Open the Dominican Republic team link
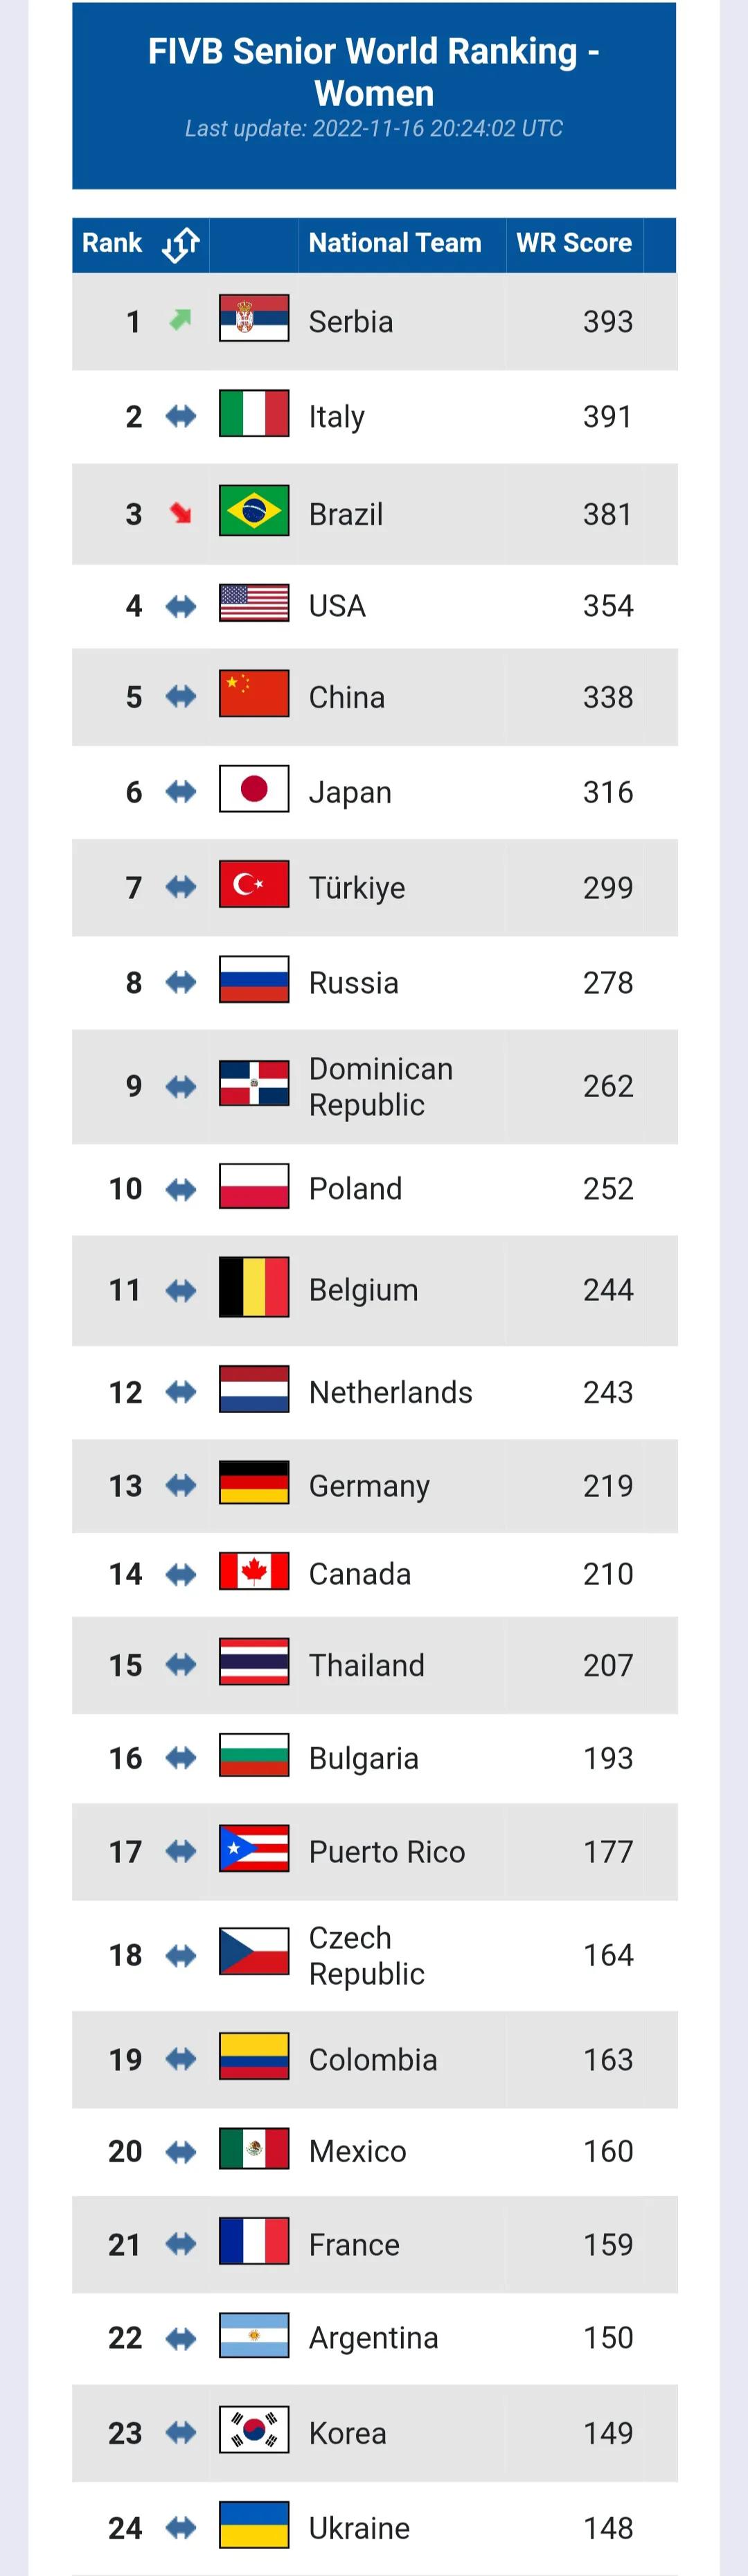The image size is (748, 2576). click(380, 1086)
